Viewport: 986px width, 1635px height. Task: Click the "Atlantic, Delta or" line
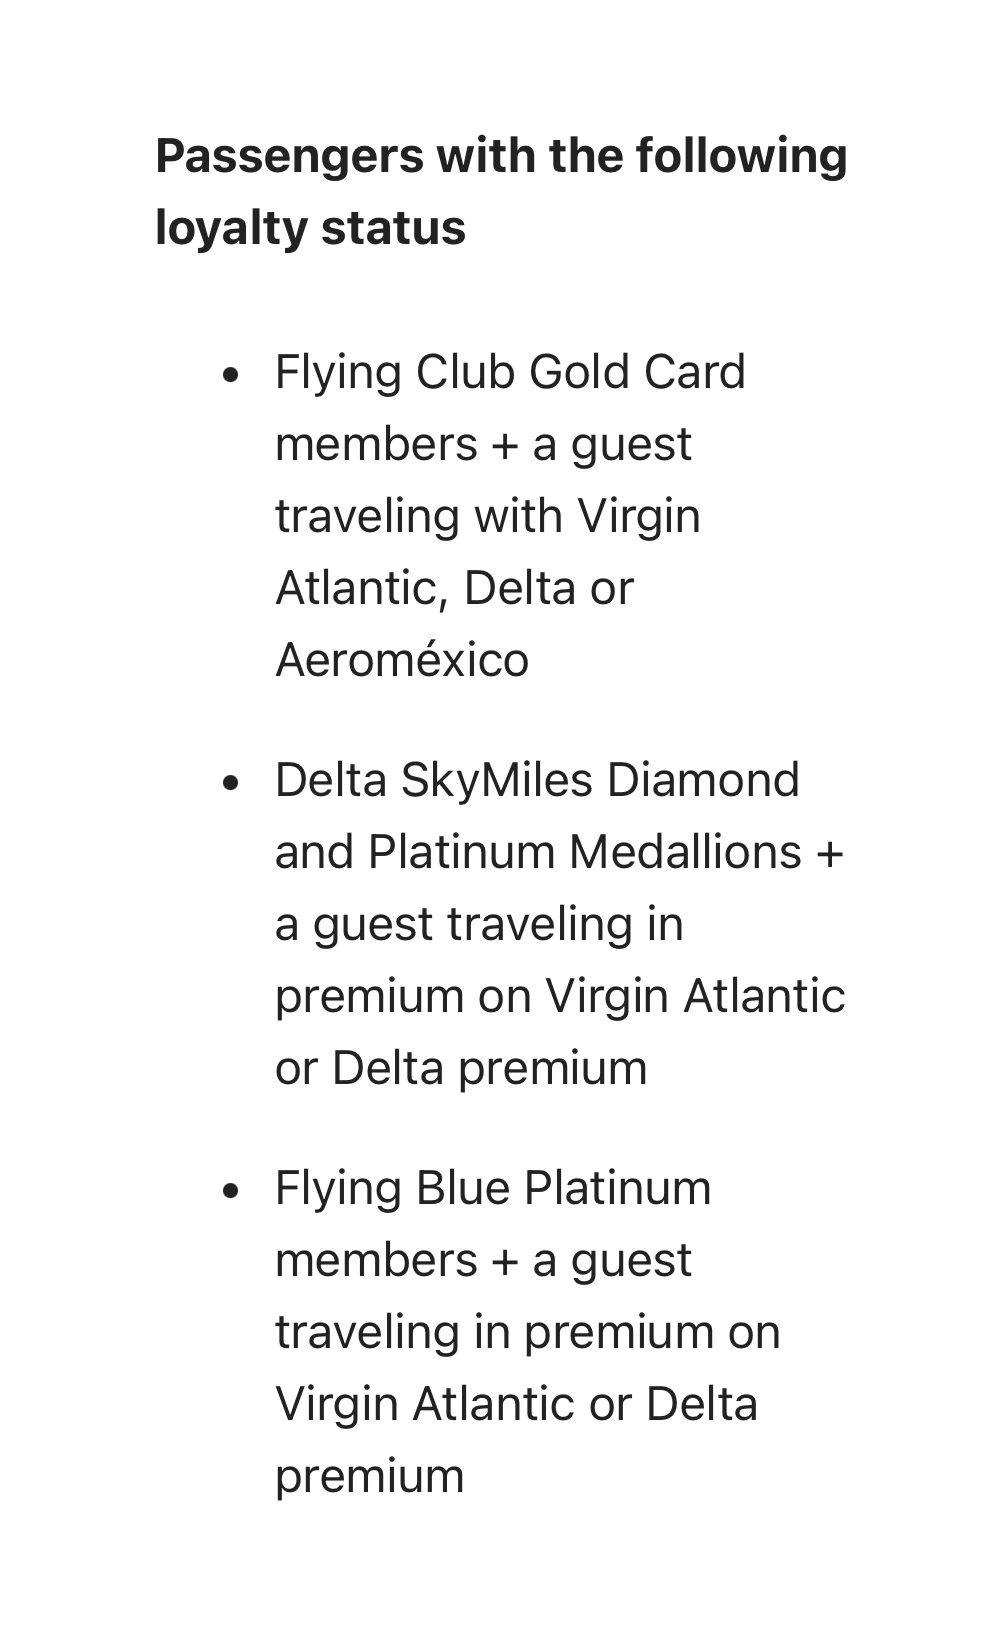point(454,588)
